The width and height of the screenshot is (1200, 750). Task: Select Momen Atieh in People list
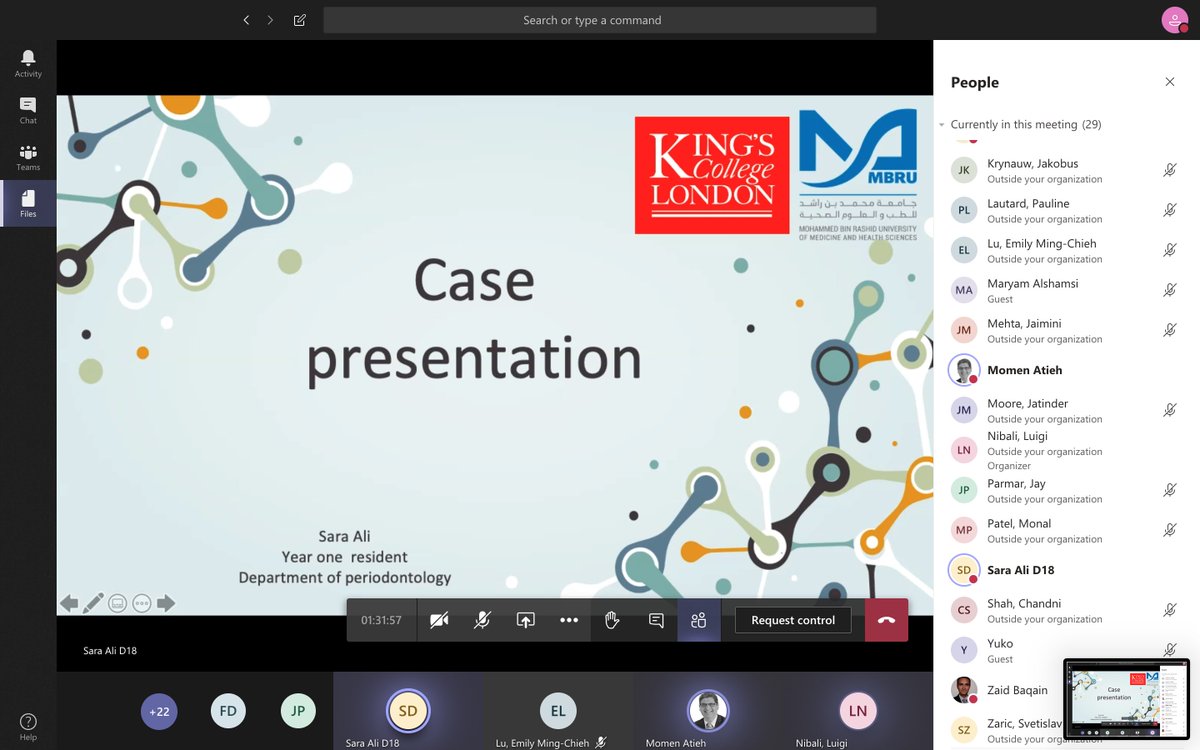(x=1066, y=370)
